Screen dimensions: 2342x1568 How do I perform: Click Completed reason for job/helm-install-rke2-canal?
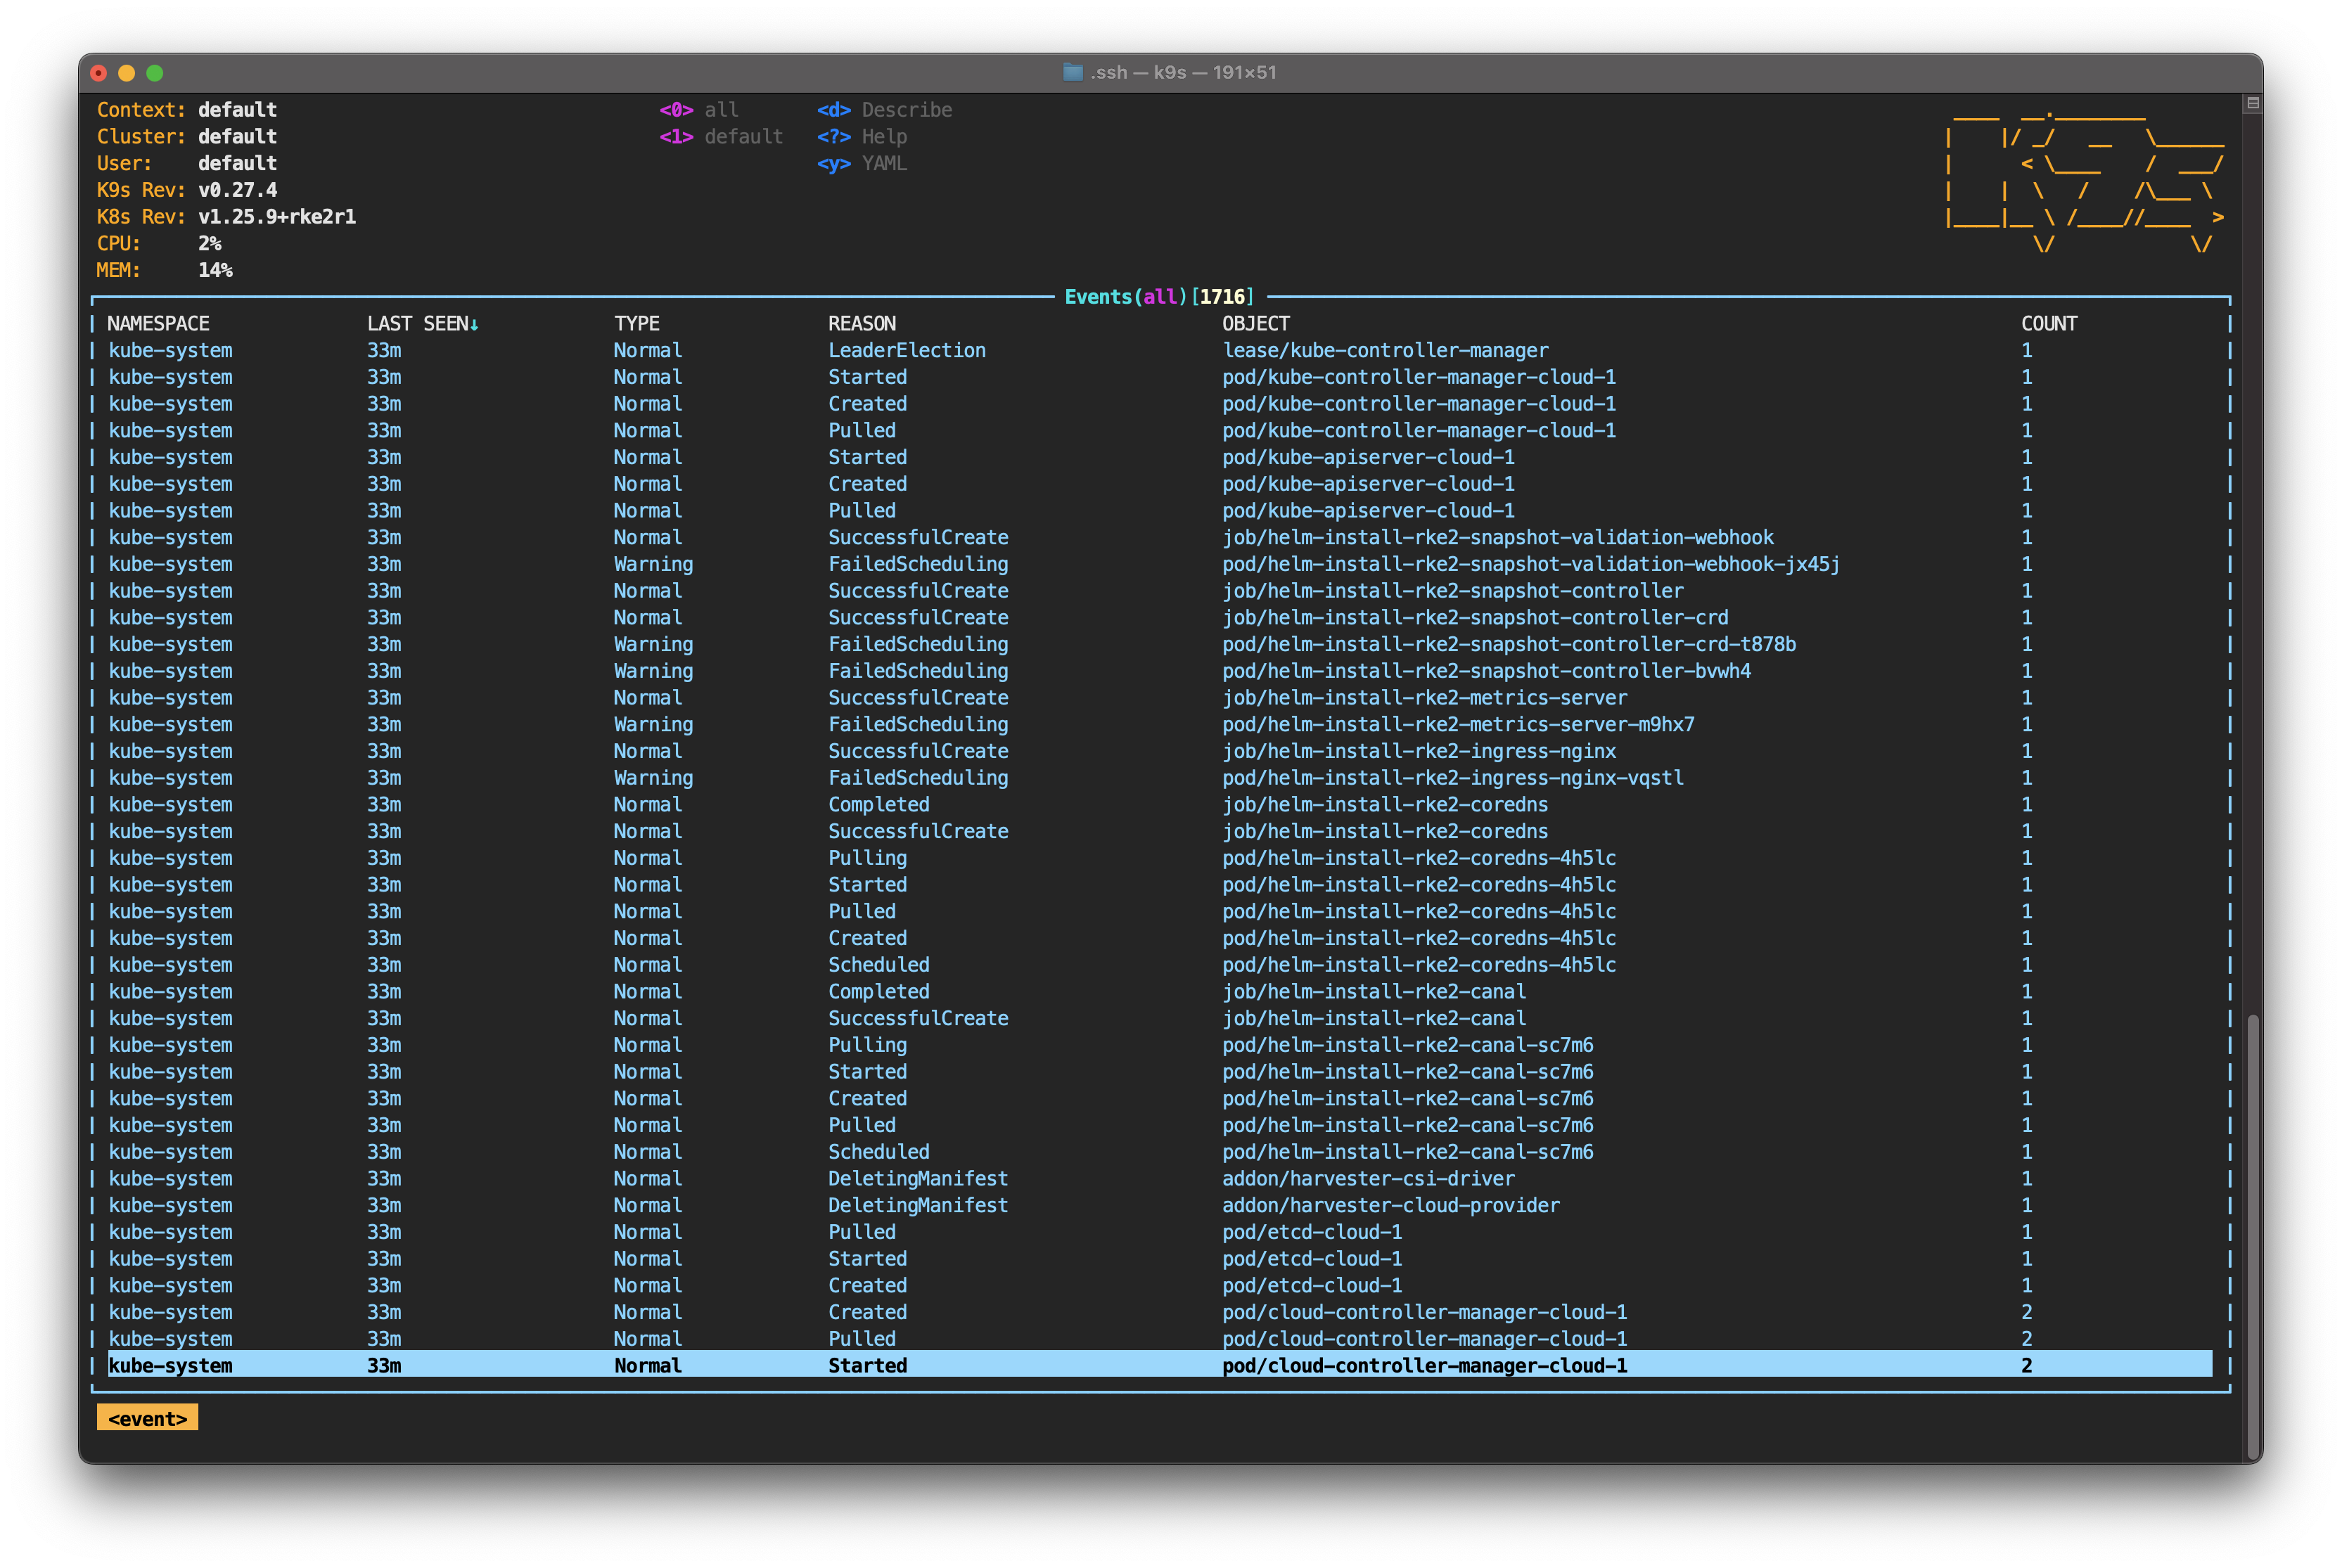(878, 991)
